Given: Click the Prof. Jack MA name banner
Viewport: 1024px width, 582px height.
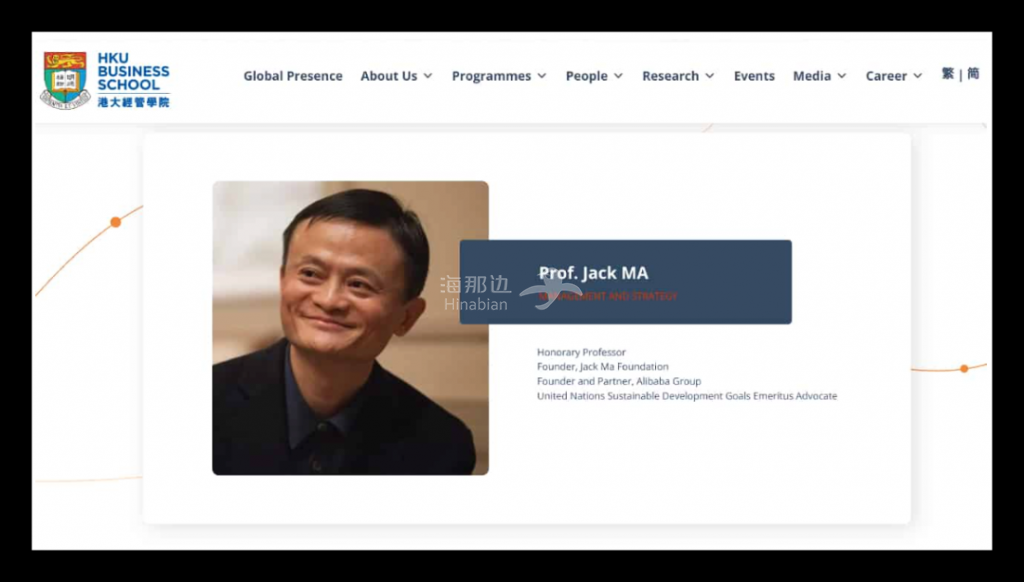Looking at the screenshot, I should click(625, 281).
